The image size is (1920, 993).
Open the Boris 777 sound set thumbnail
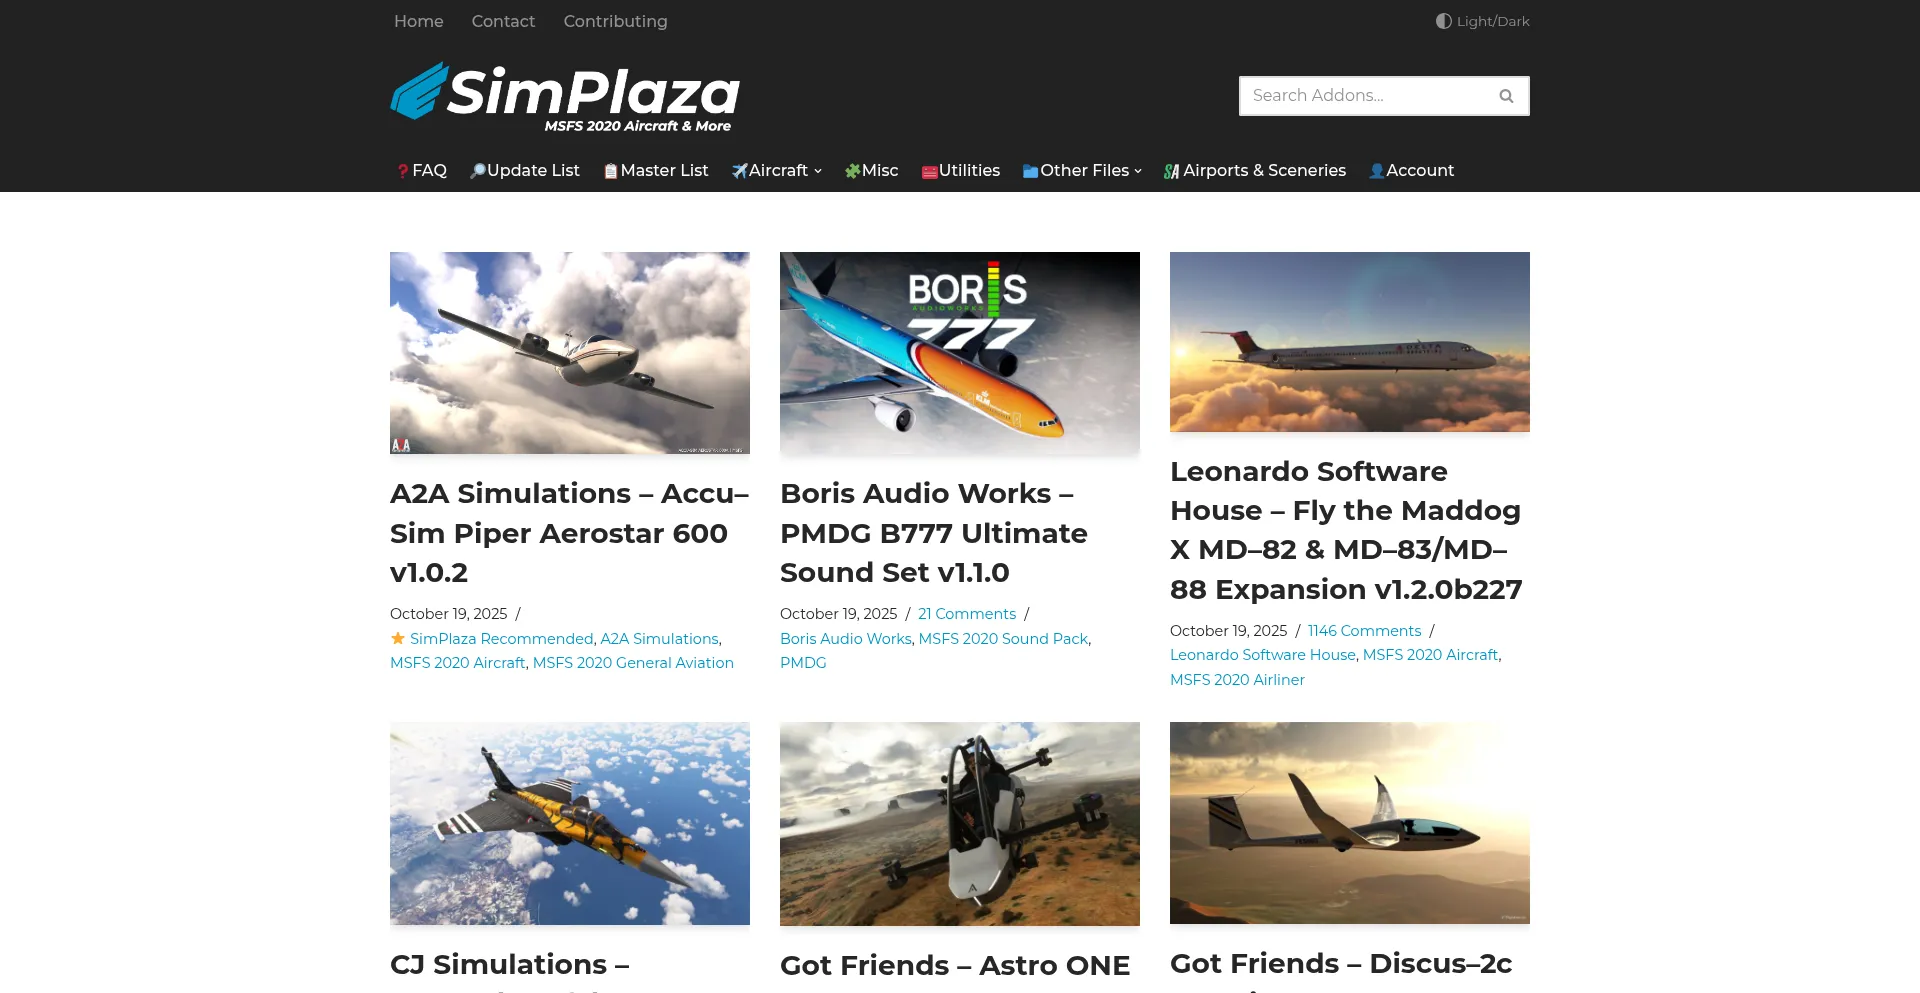click(x=960, y=354)
